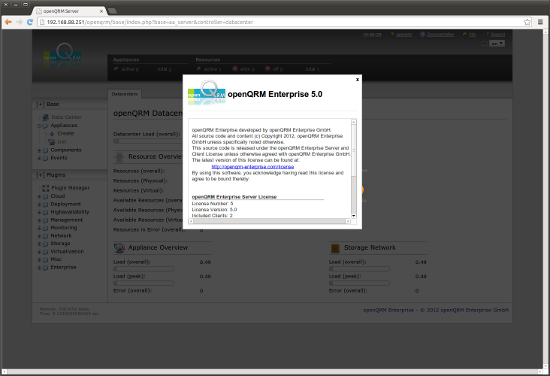550x376 pixels.
Task: Open the openqrm user link in header
Action: [x=404, y=34]
